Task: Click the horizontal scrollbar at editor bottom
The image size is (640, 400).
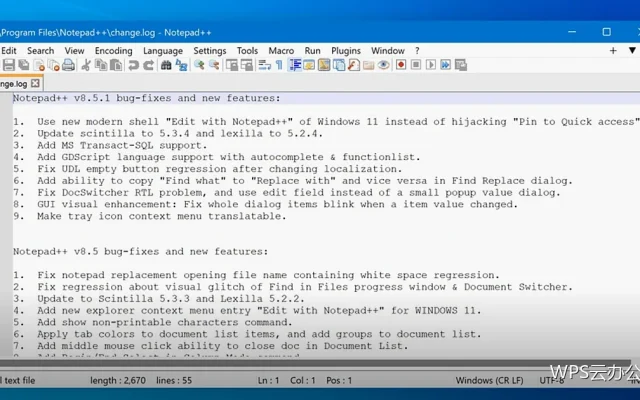Action: [x=314, y=362]
